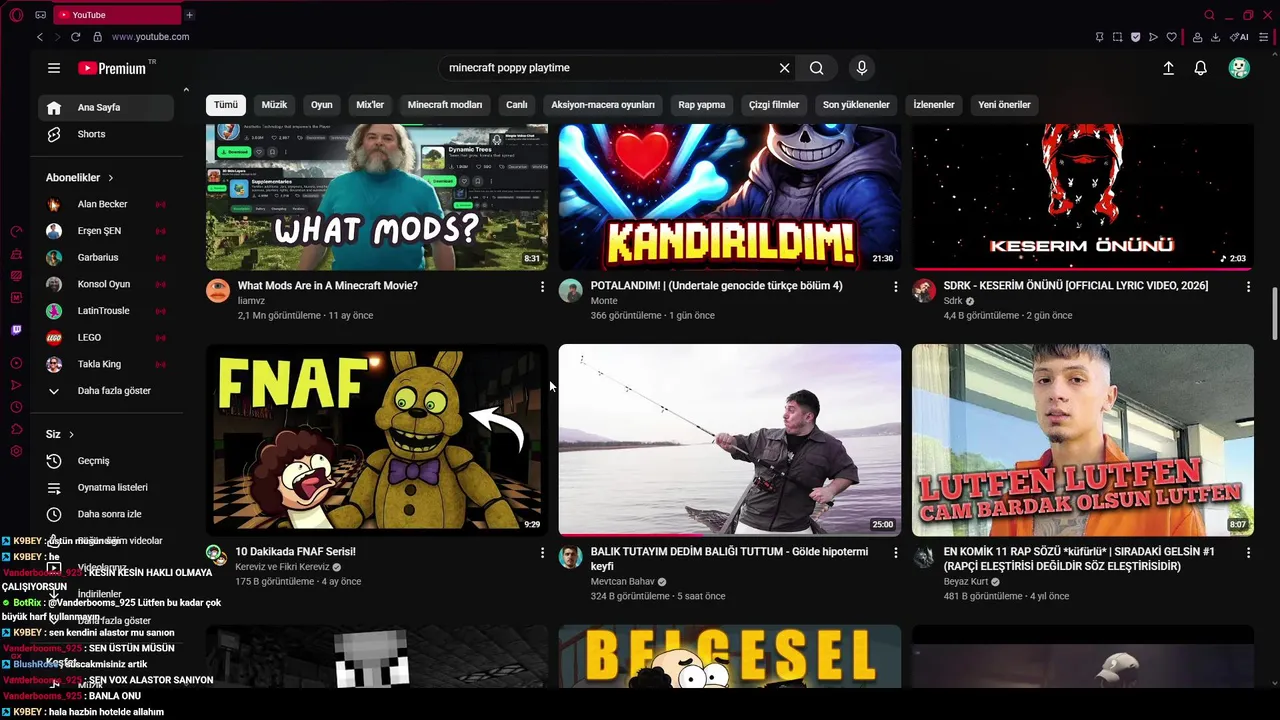Select the Çizgi filmler chip
Screen dimensions: 1280x720
(774, 105)
